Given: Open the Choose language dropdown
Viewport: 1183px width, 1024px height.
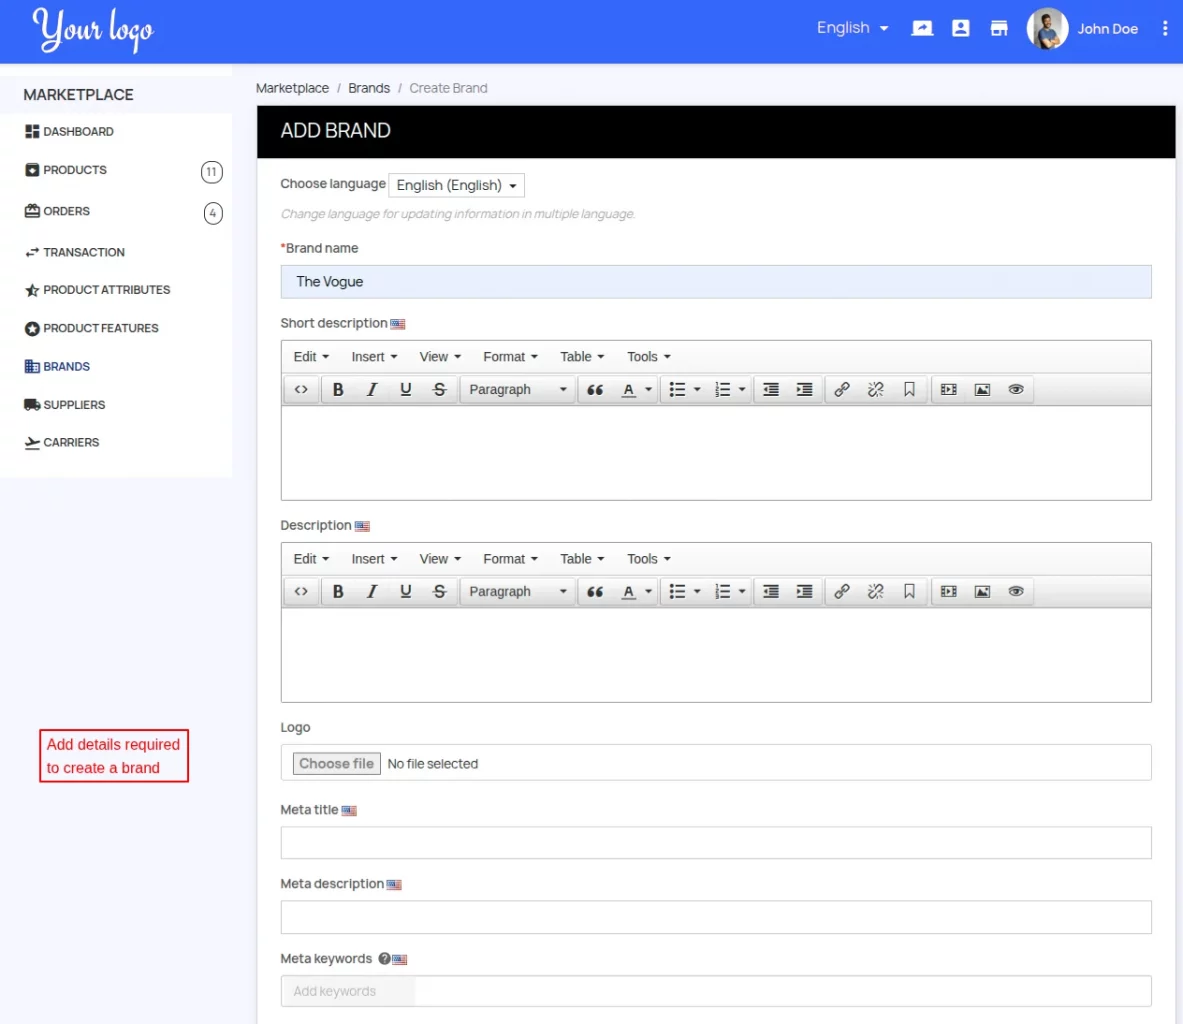Looking at the screenshot, I should [x=456, y=186].
